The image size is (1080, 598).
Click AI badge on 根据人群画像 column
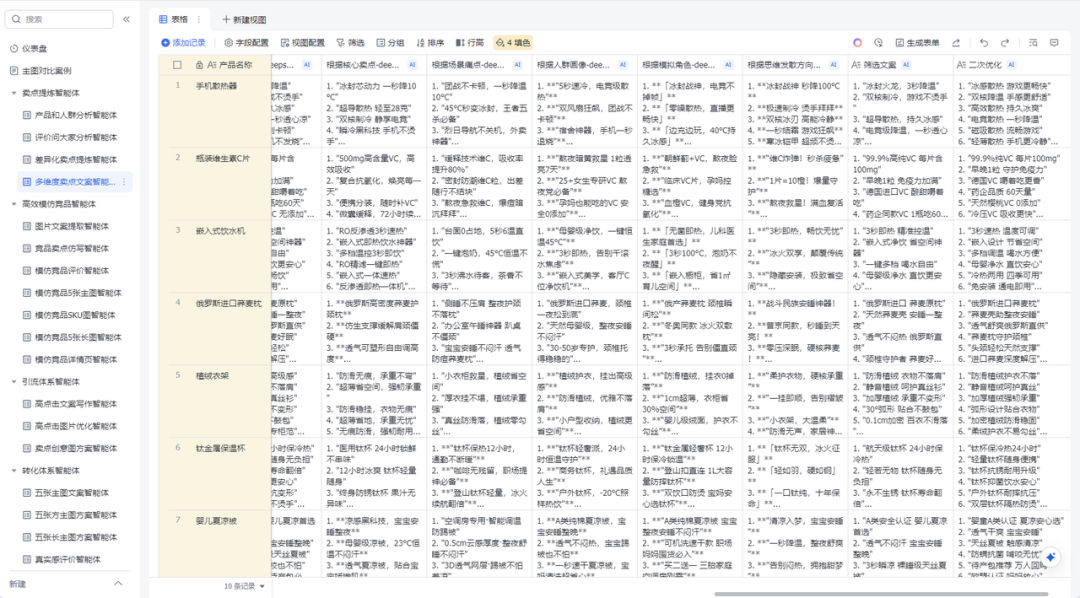[623, 65]
